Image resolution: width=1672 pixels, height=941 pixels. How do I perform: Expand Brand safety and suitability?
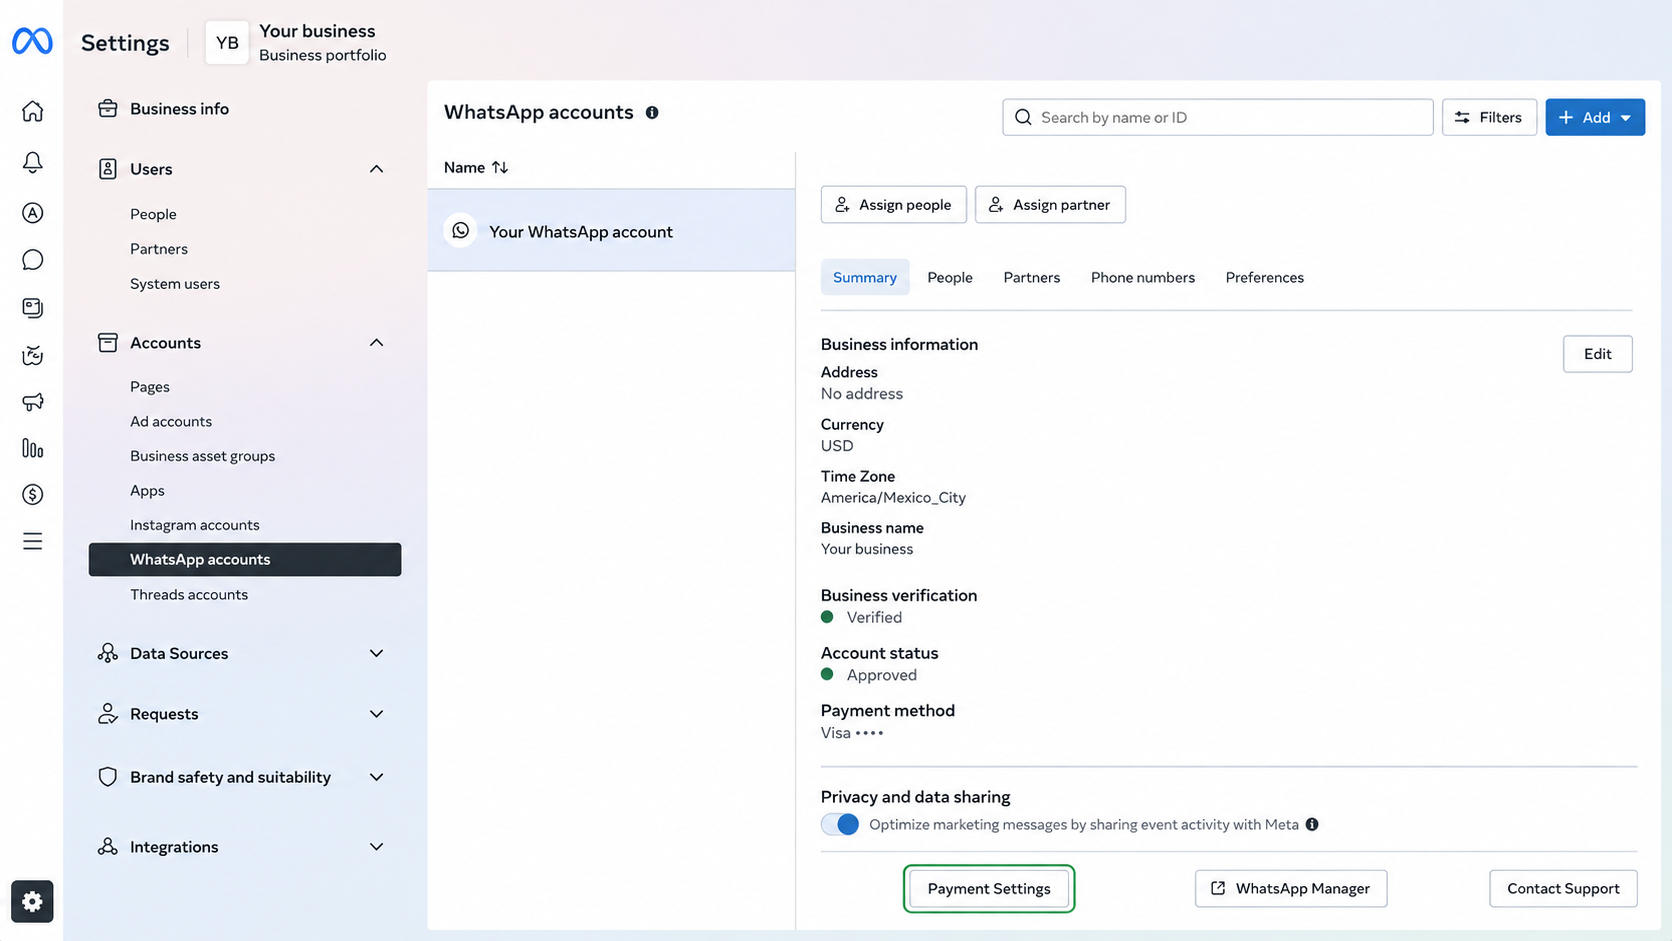(x=376, y=777)
